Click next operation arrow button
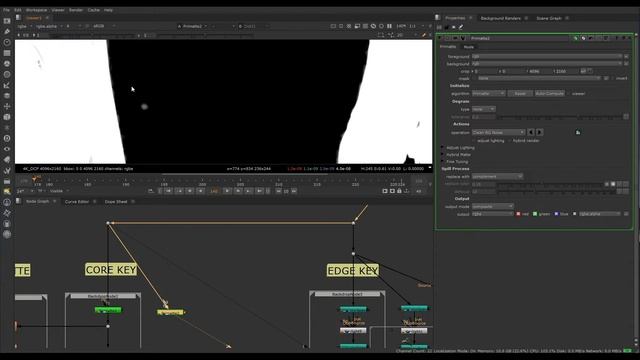 (x=539, y=132)
